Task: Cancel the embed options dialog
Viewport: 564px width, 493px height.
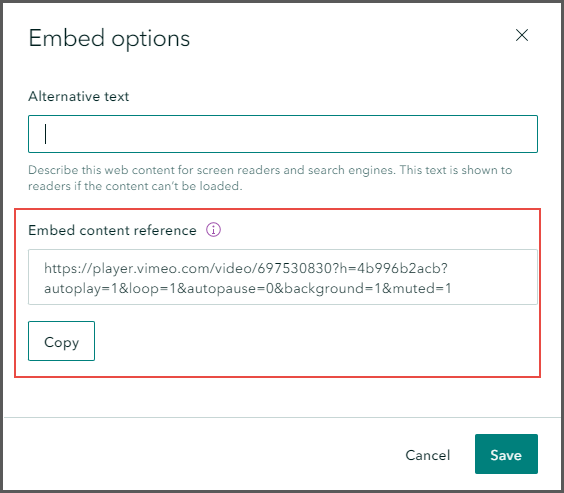Action: [x=428, y=455]
